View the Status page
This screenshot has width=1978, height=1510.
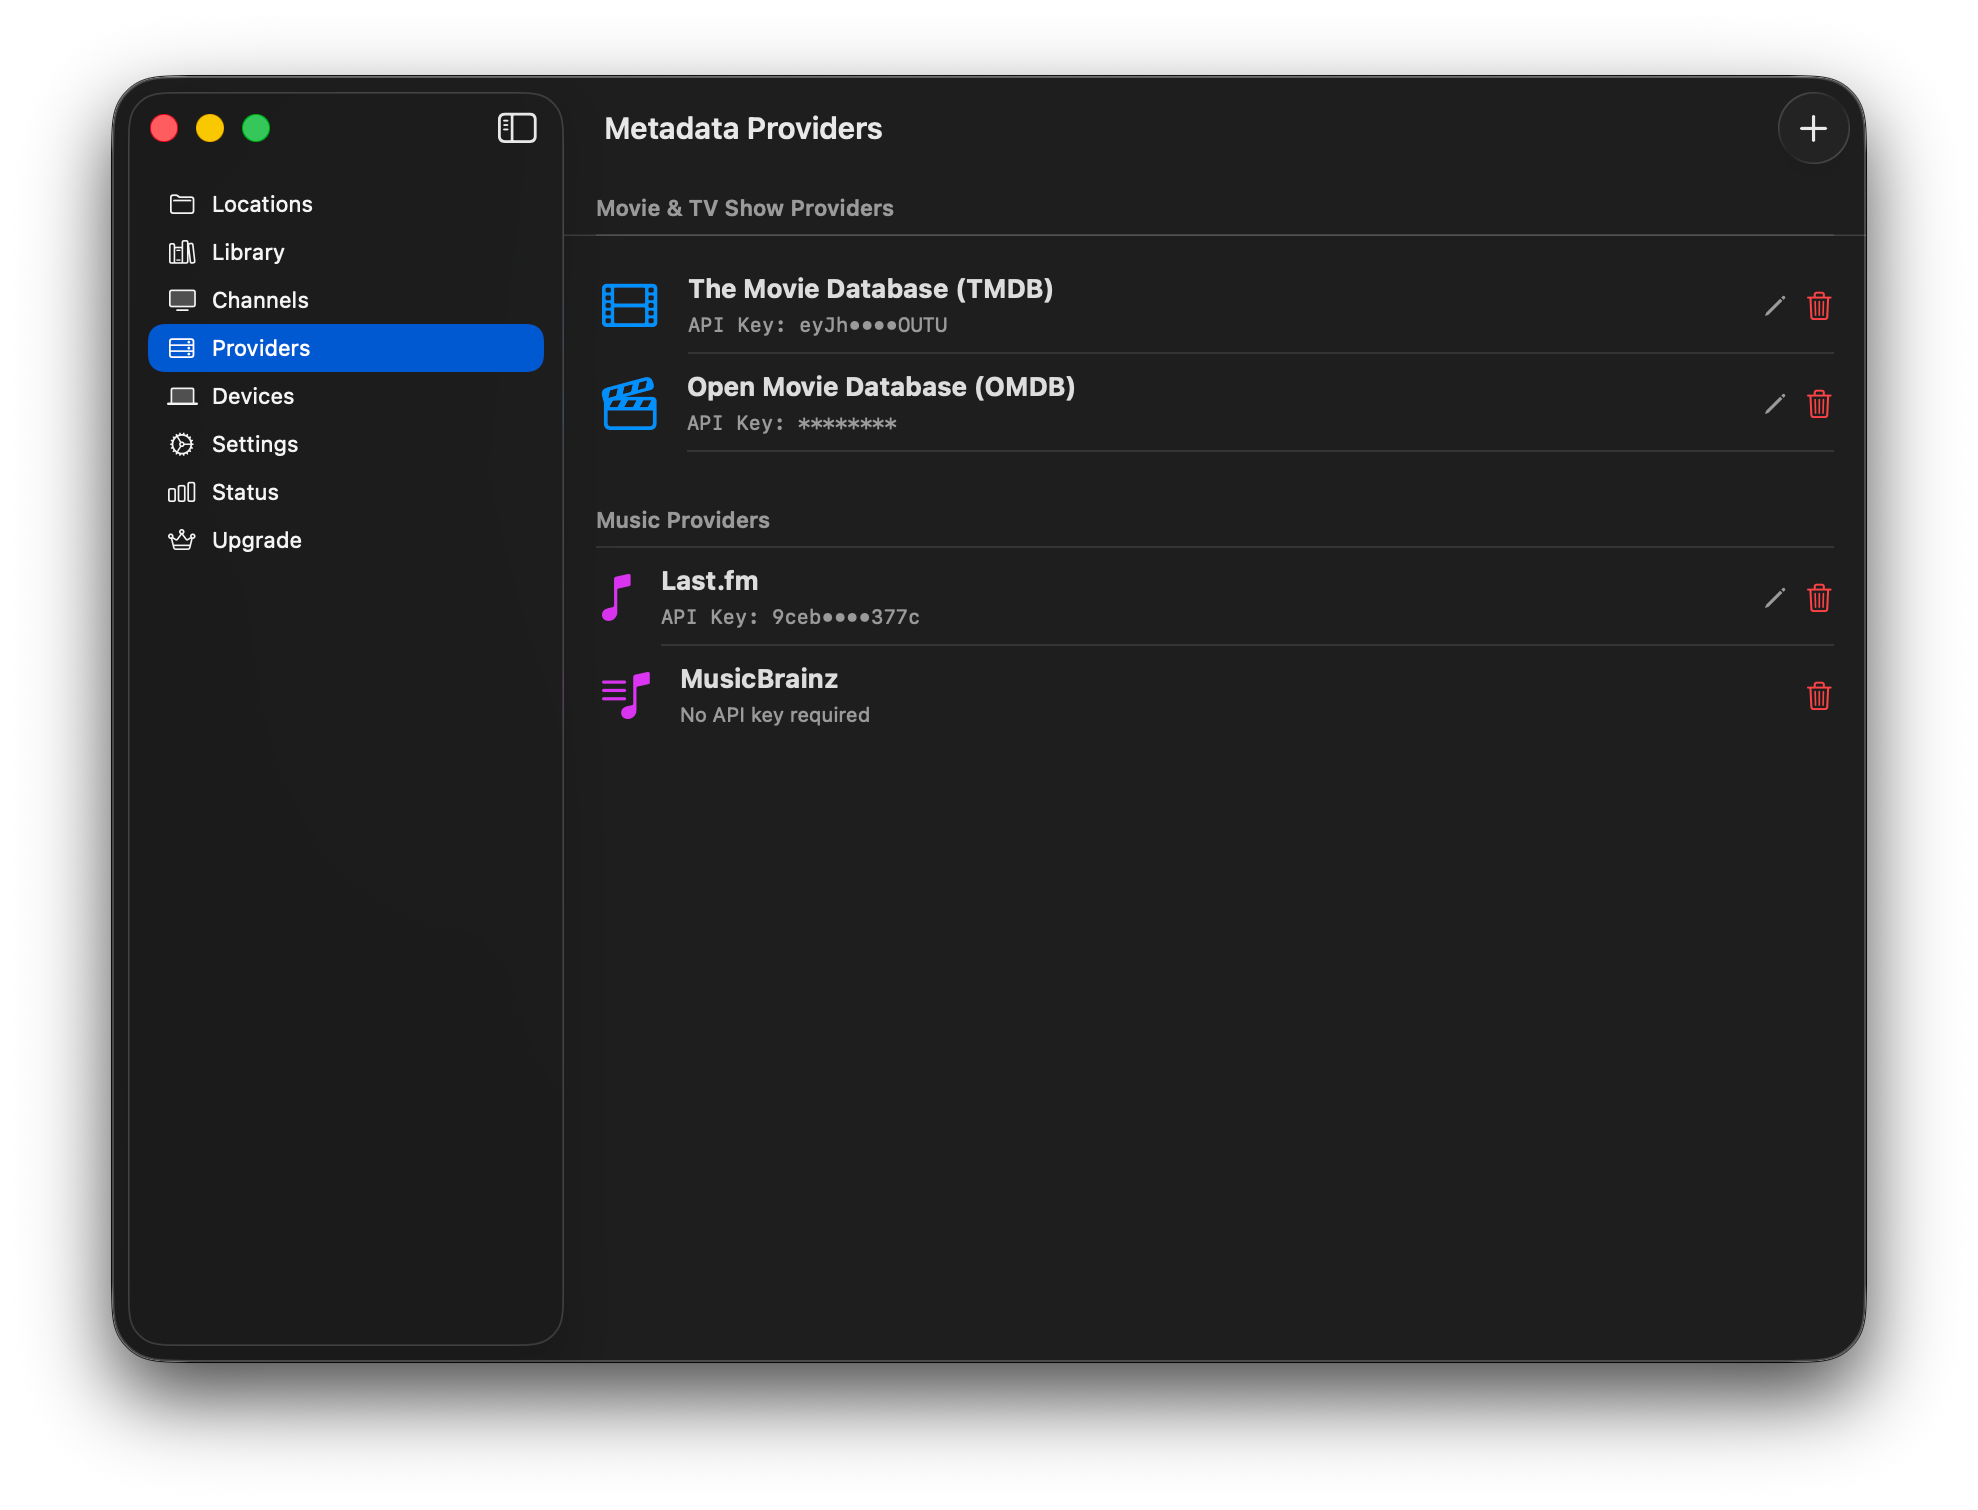coord(245,492)
